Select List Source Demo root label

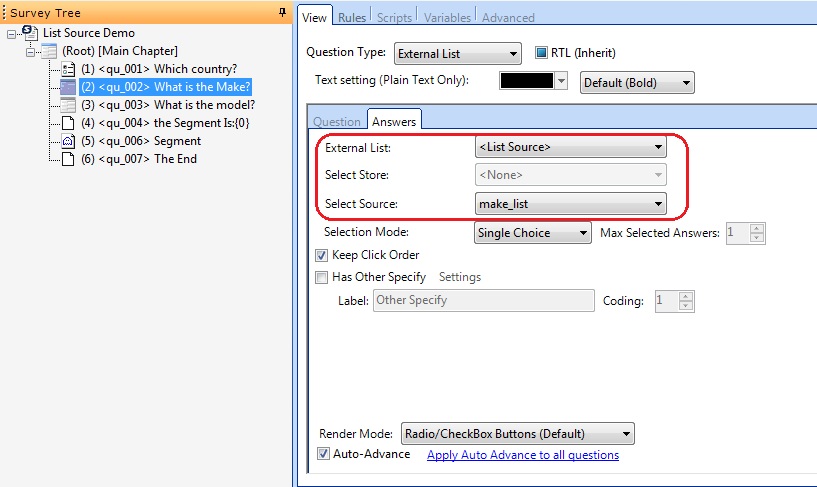pos(89,33)
